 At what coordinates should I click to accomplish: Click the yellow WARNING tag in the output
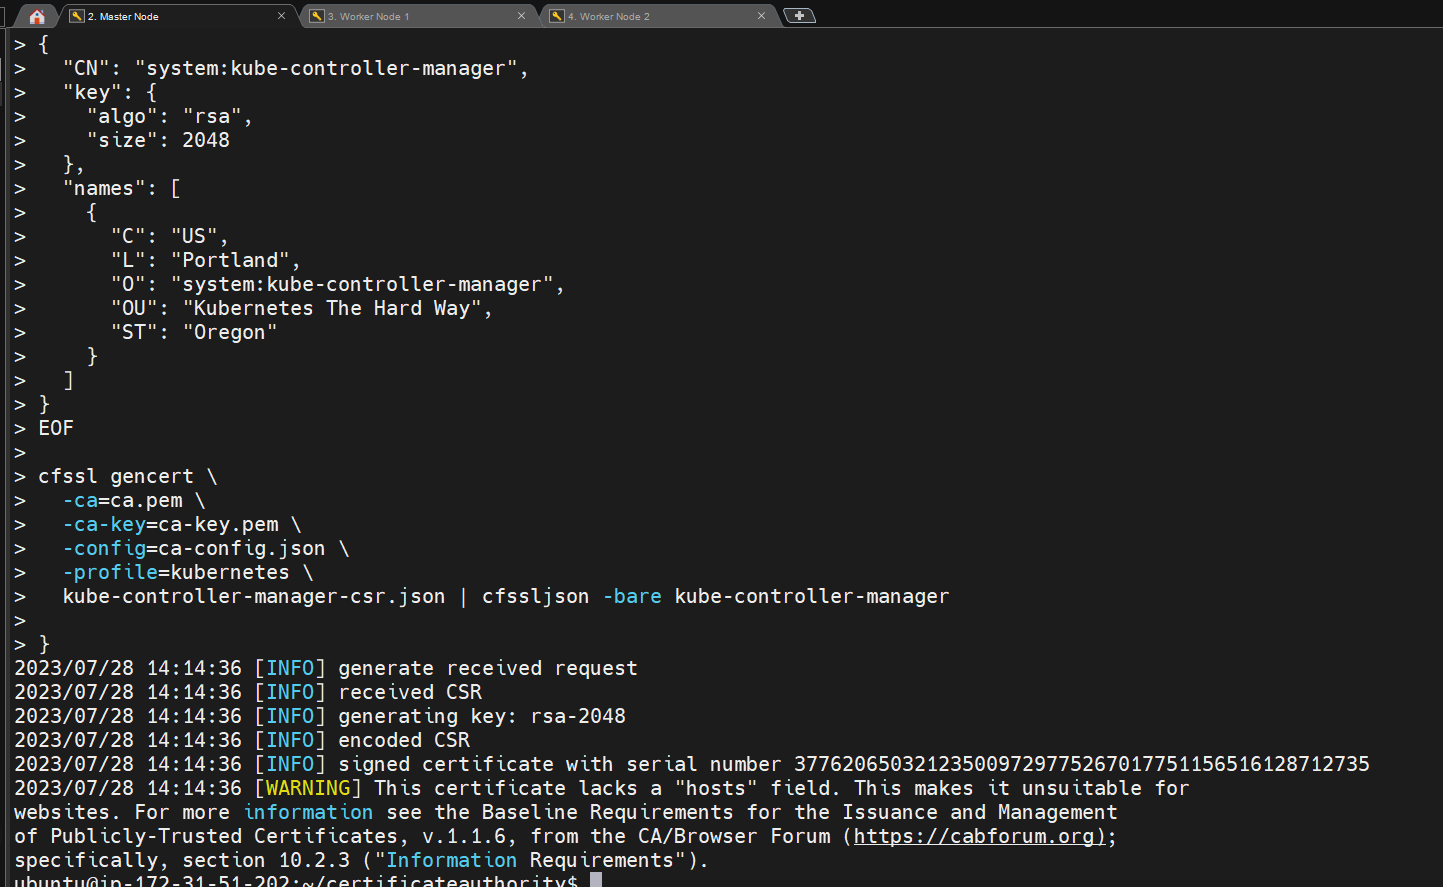point(308,788)
